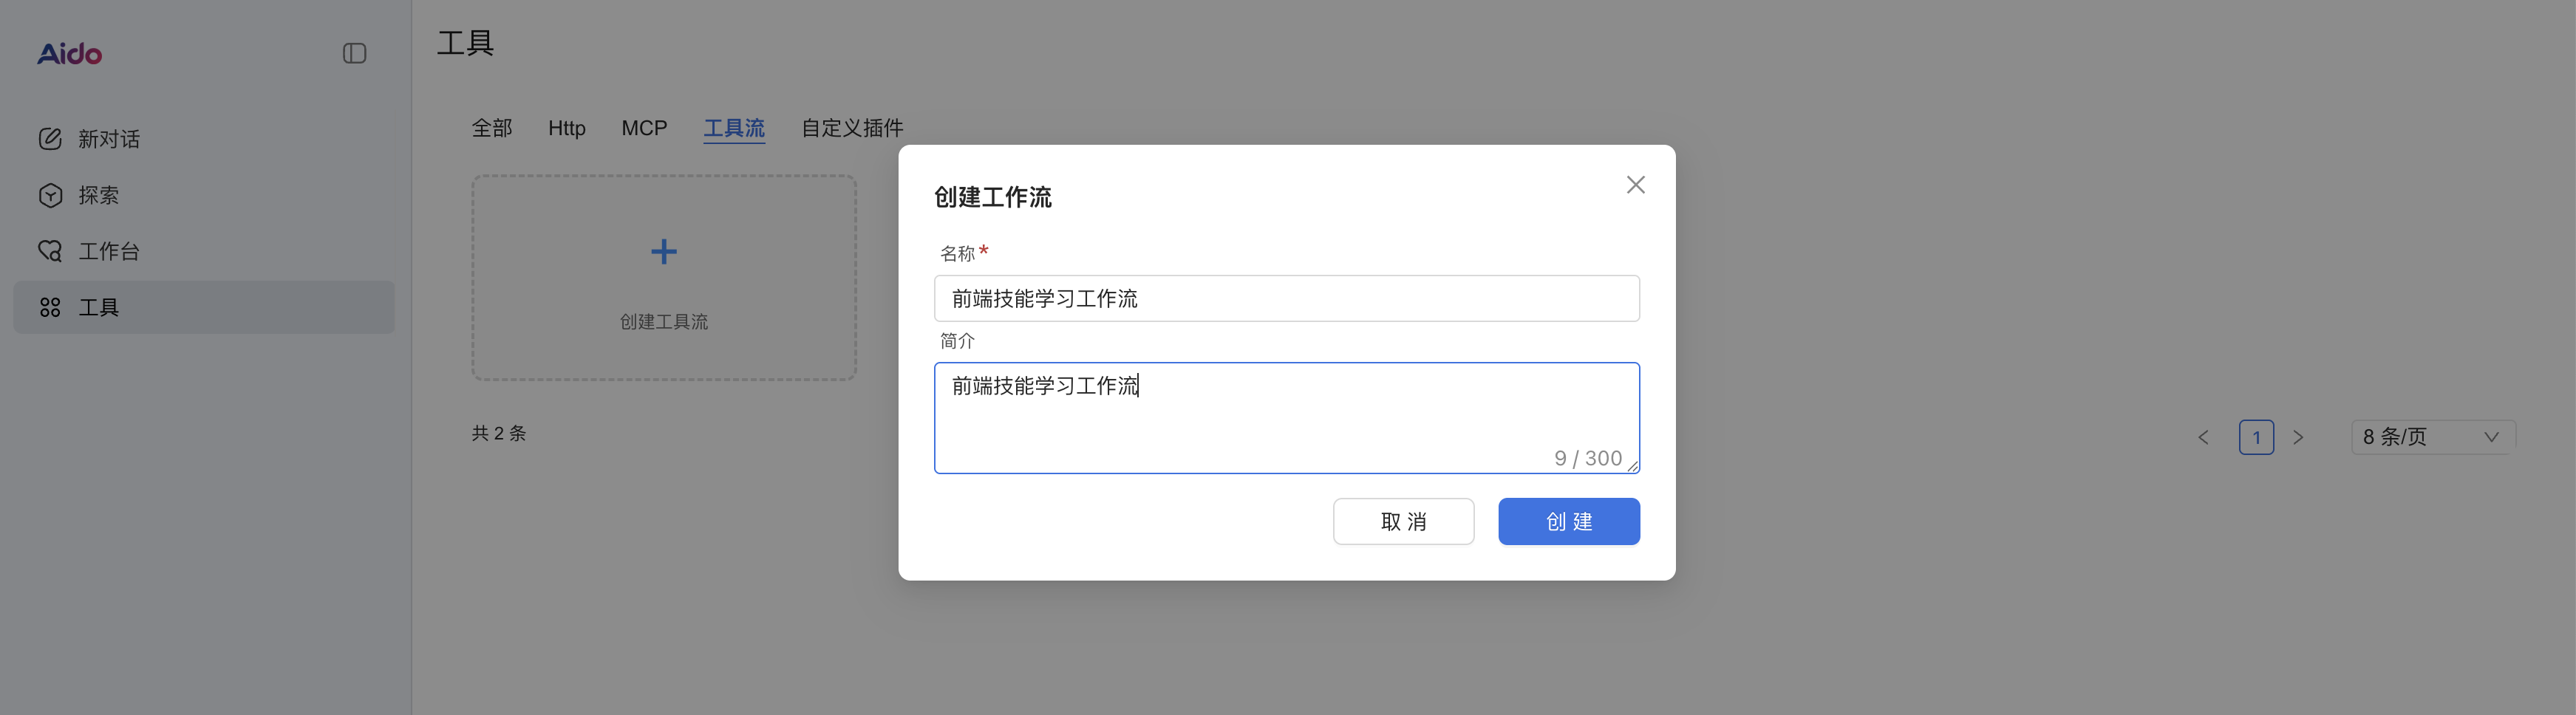This screenshot has height=715, width=2576.
Task: Click the plus icon to create a toolflow
Action: (663, 251)
